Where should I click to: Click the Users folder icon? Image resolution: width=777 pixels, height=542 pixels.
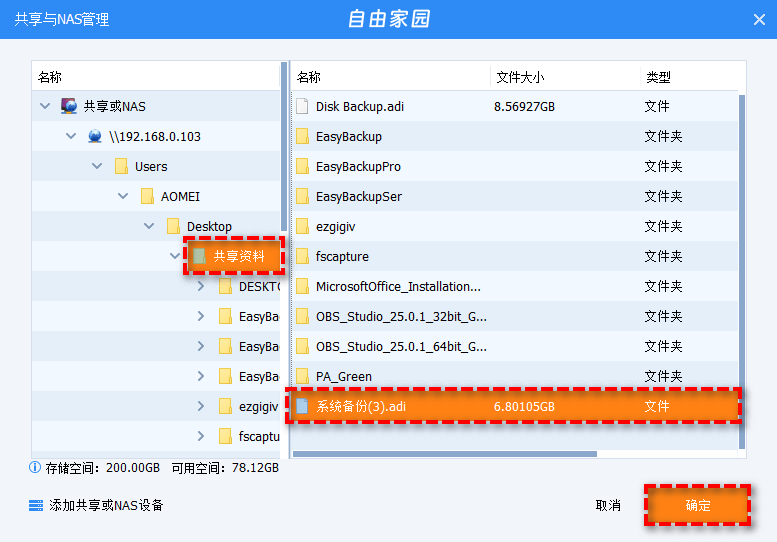point(121,166)
